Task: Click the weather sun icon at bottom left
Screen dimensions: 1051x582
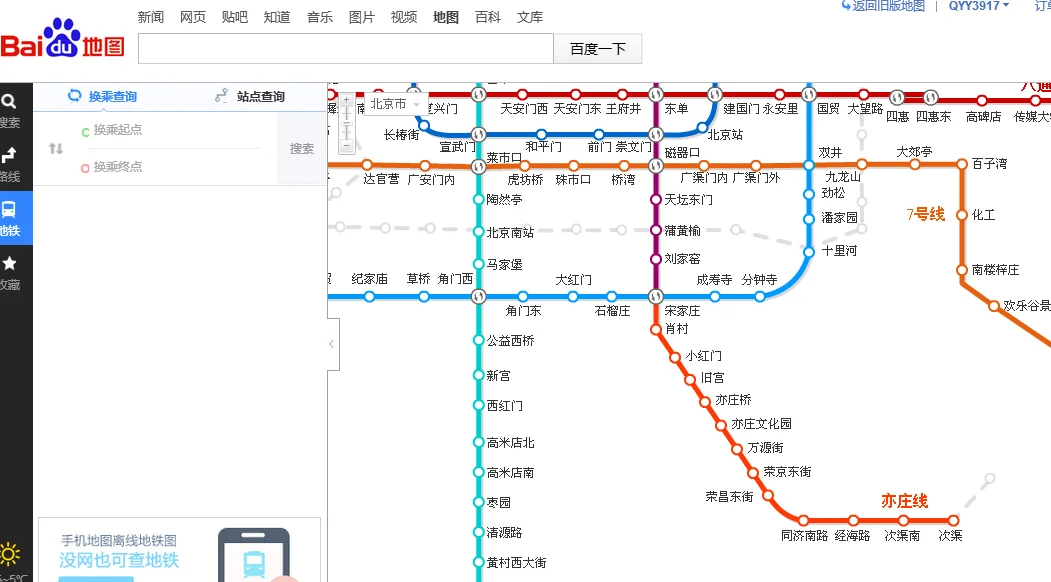Action: tap(8, 555)
